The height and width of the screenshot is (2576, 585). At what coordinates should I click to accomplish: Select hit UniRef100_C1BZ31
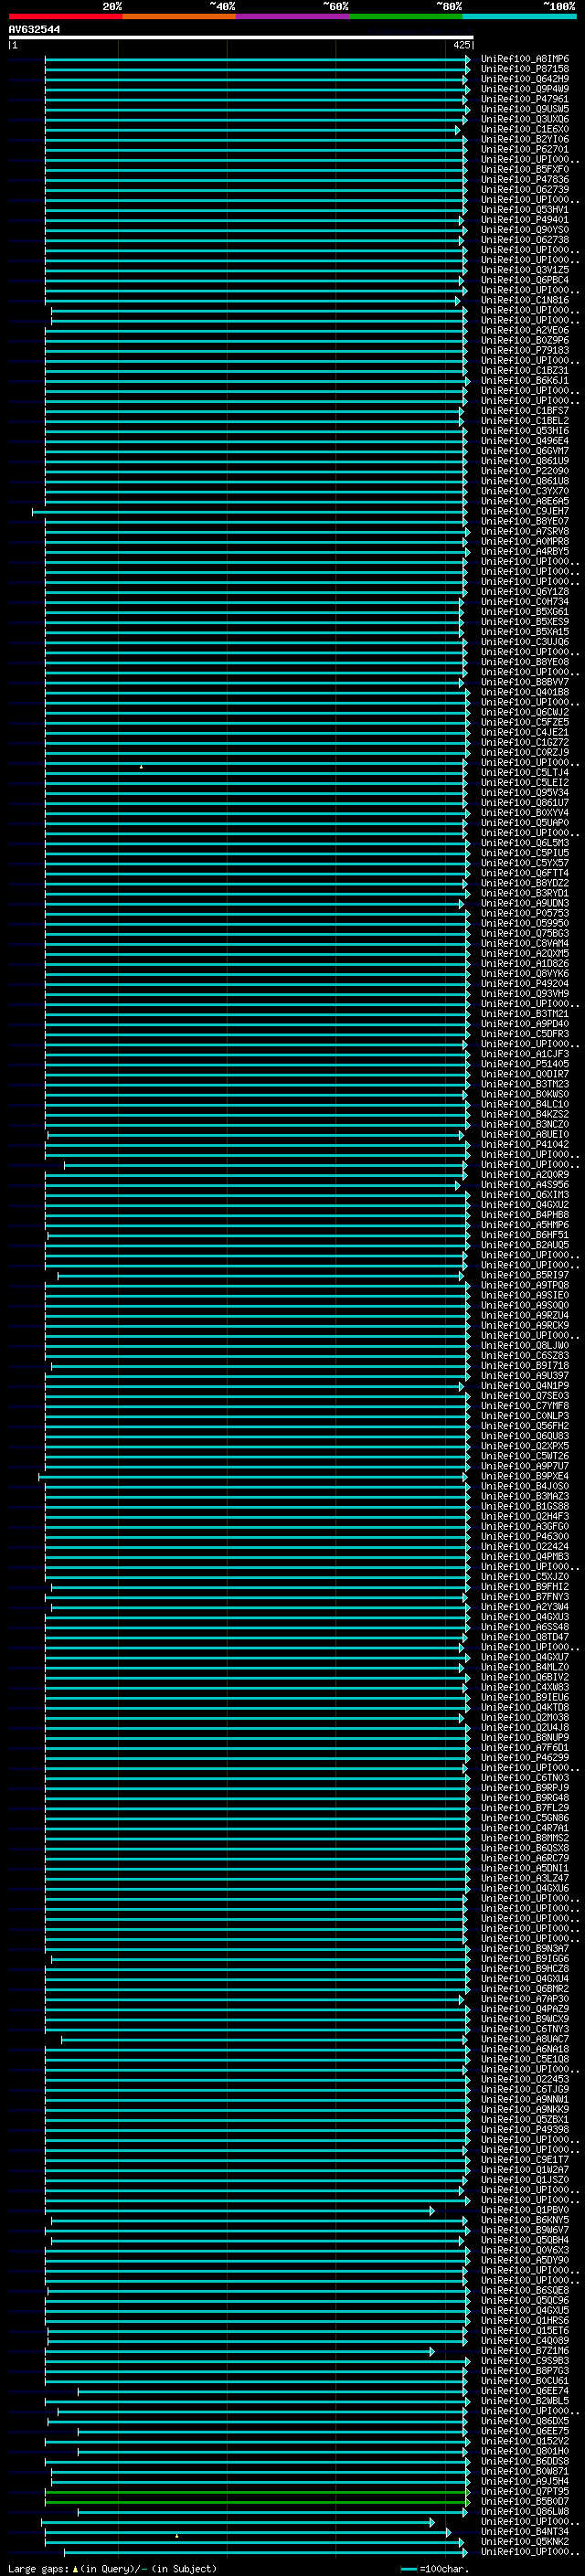click(524, 370)
